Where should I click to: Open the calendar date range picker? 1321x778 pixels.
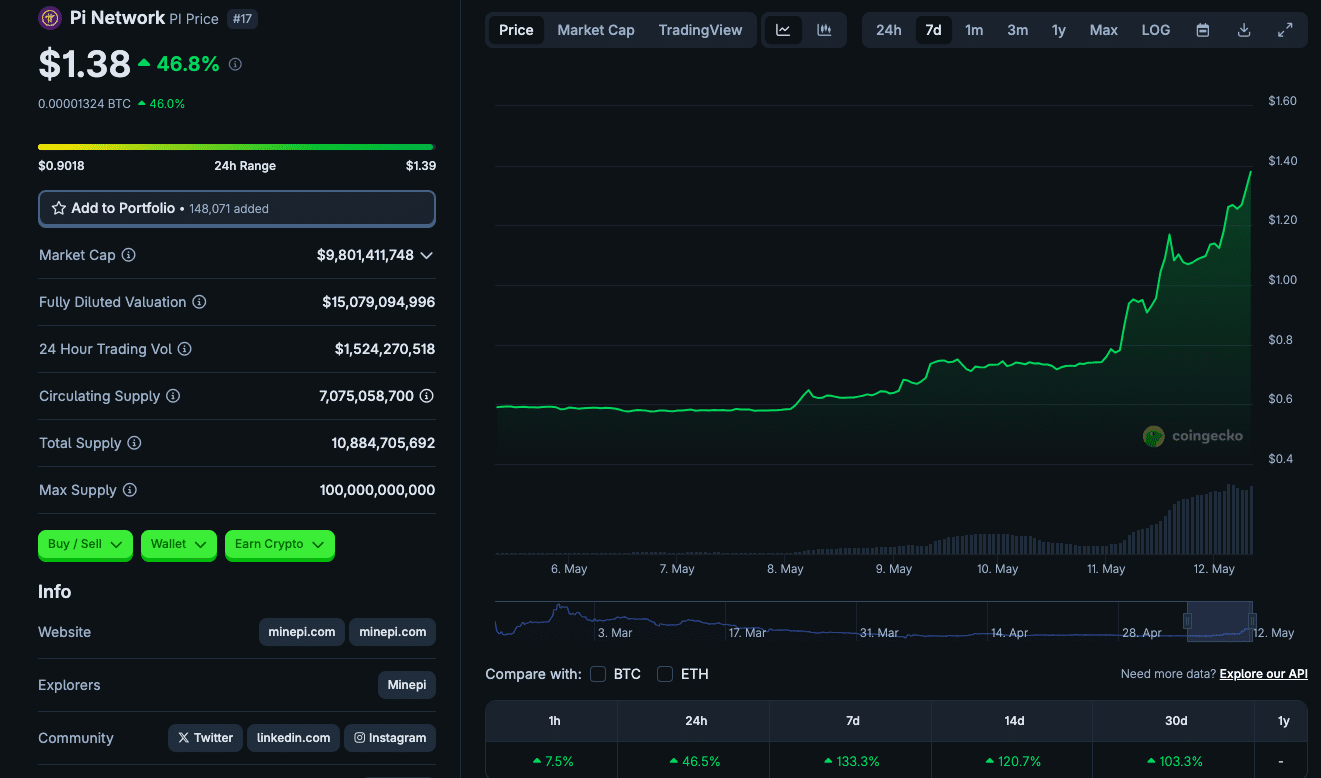[1203, 30]
